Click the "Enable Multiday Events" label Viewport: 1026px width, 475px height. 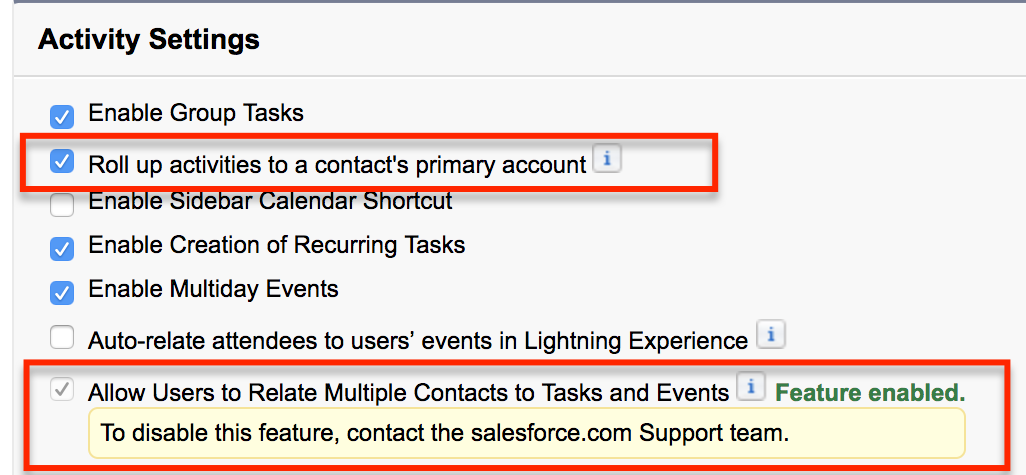pyautogui.click(x=213, y=290)
